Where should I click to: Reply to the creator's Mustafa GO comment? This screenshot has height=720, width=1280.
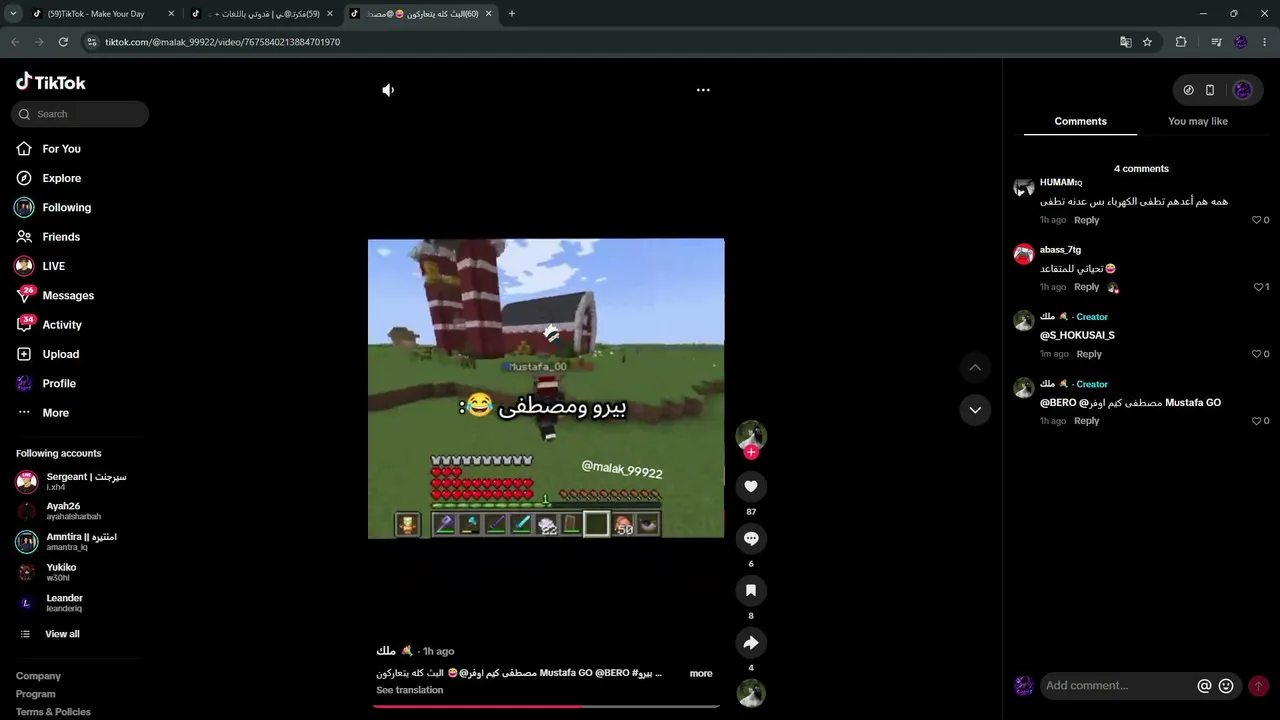(x=1086, y=421)
